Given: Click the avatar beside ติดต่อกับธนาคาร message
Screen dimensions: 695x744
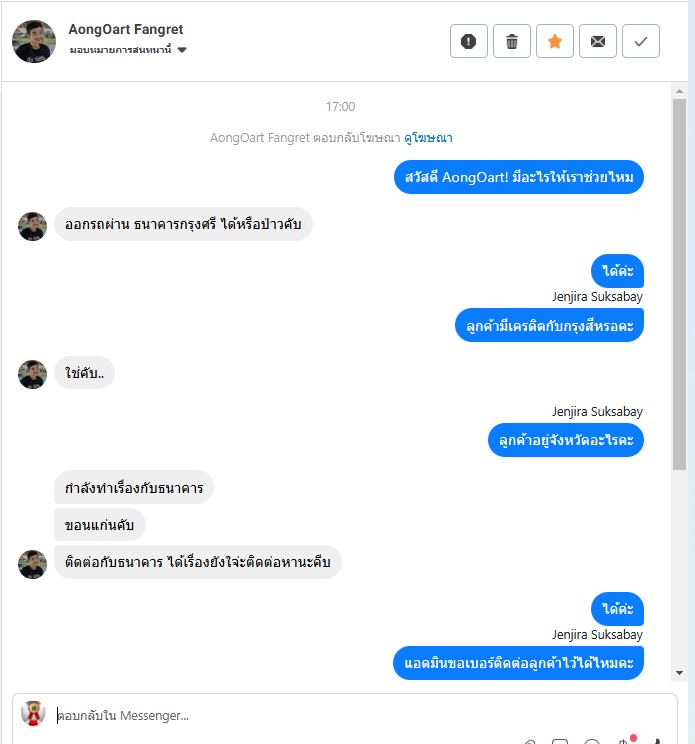Looking at the screenshot, I should pos(32,564).
